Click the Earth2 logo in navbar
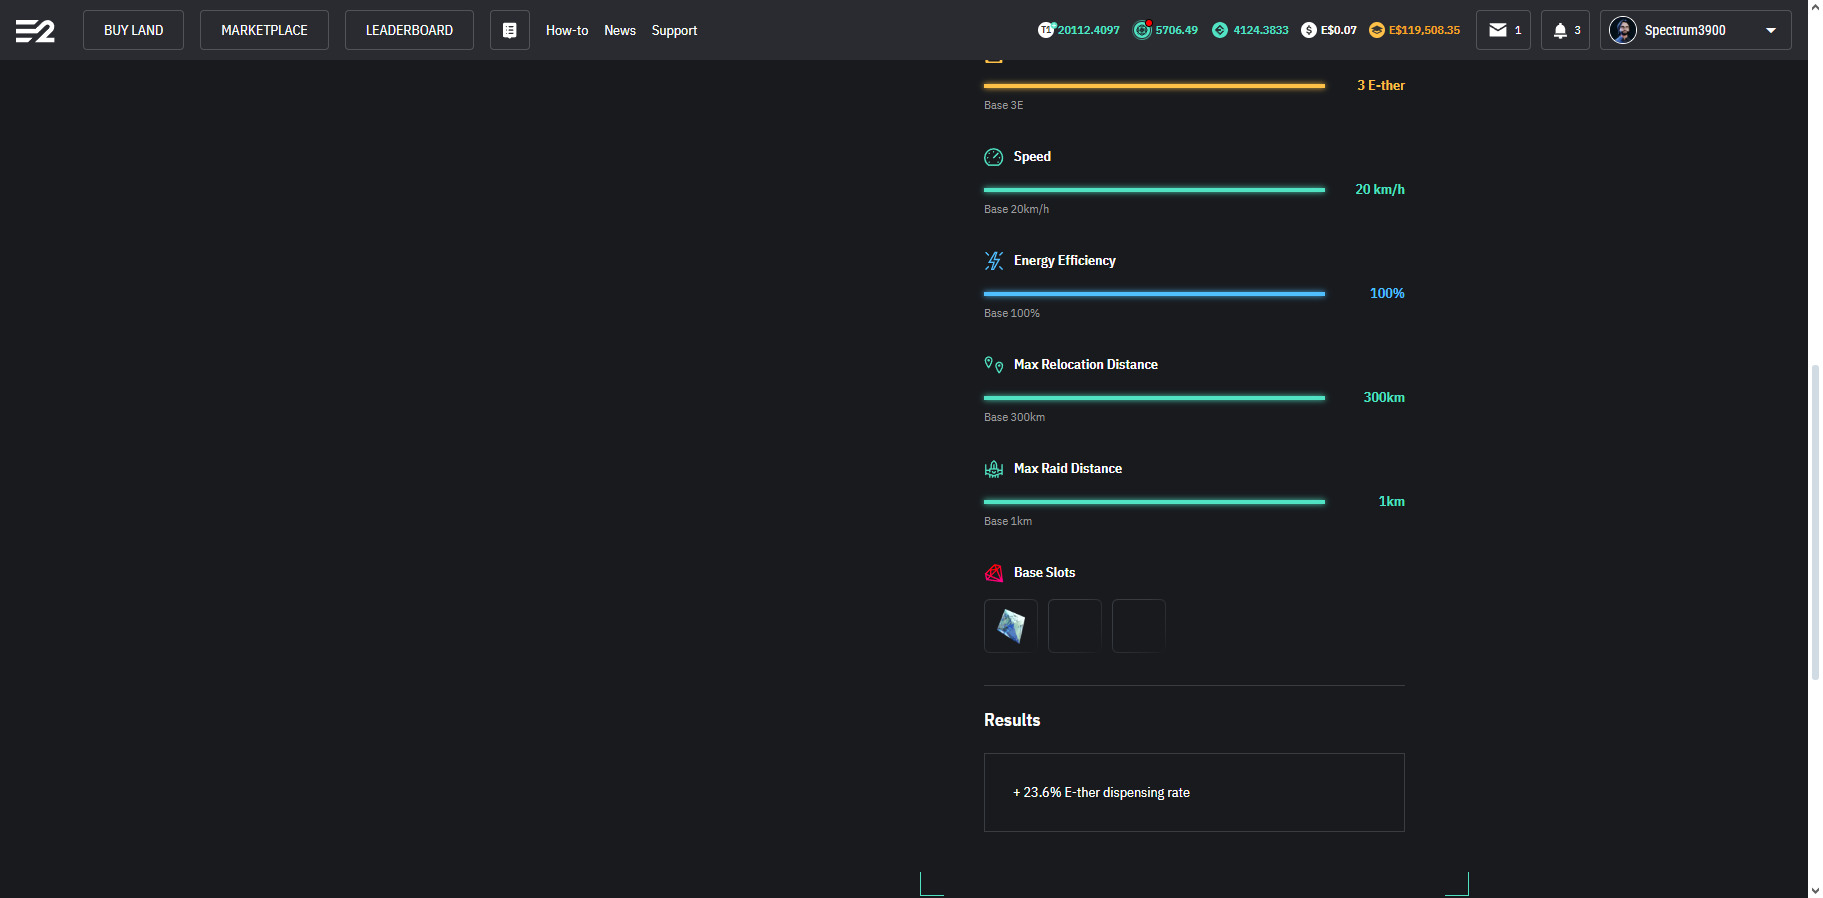Viewport: 1823px width, 898px height. [x=35, y=31]
